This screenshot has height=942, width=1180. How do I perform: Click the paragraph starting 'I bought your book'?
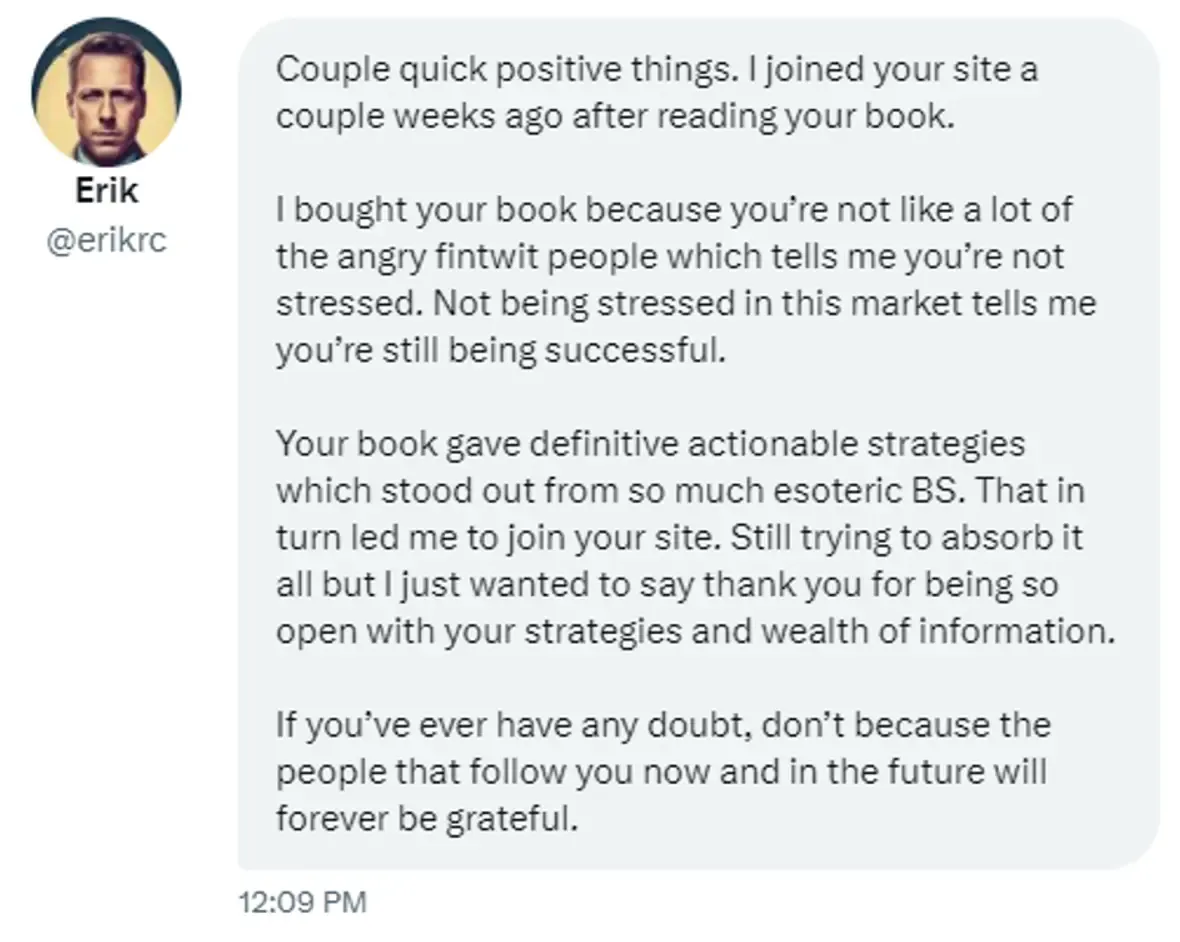[x=686, y=280]
